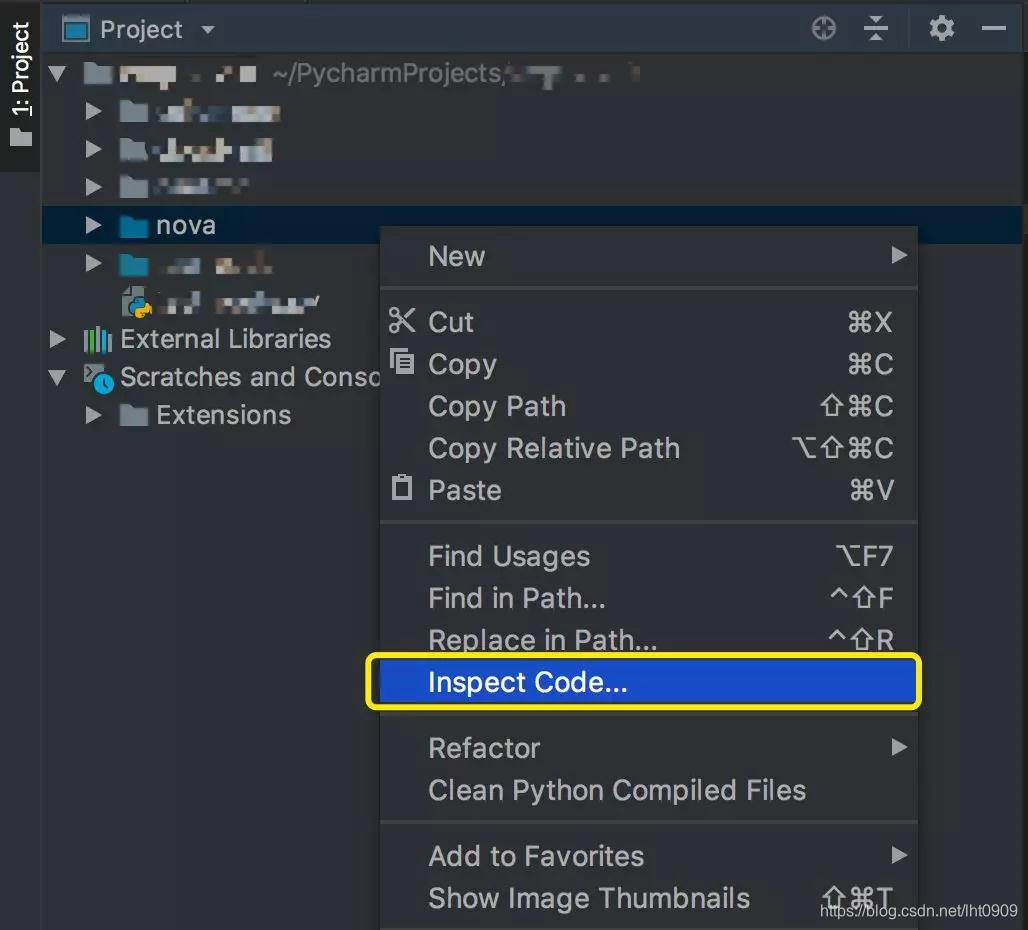Open the Refactor submenu
The height and width of the screenshot is (930, 1028).
(x=648, y=748)
